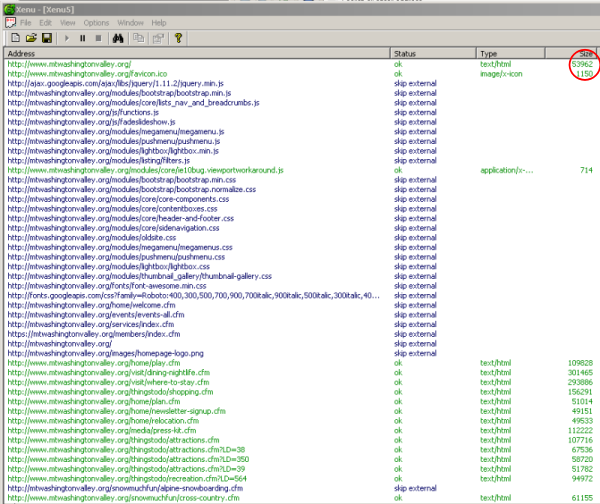
Task: Select the fonts.googleapis.com Roboto row
Action: [300, 295]
